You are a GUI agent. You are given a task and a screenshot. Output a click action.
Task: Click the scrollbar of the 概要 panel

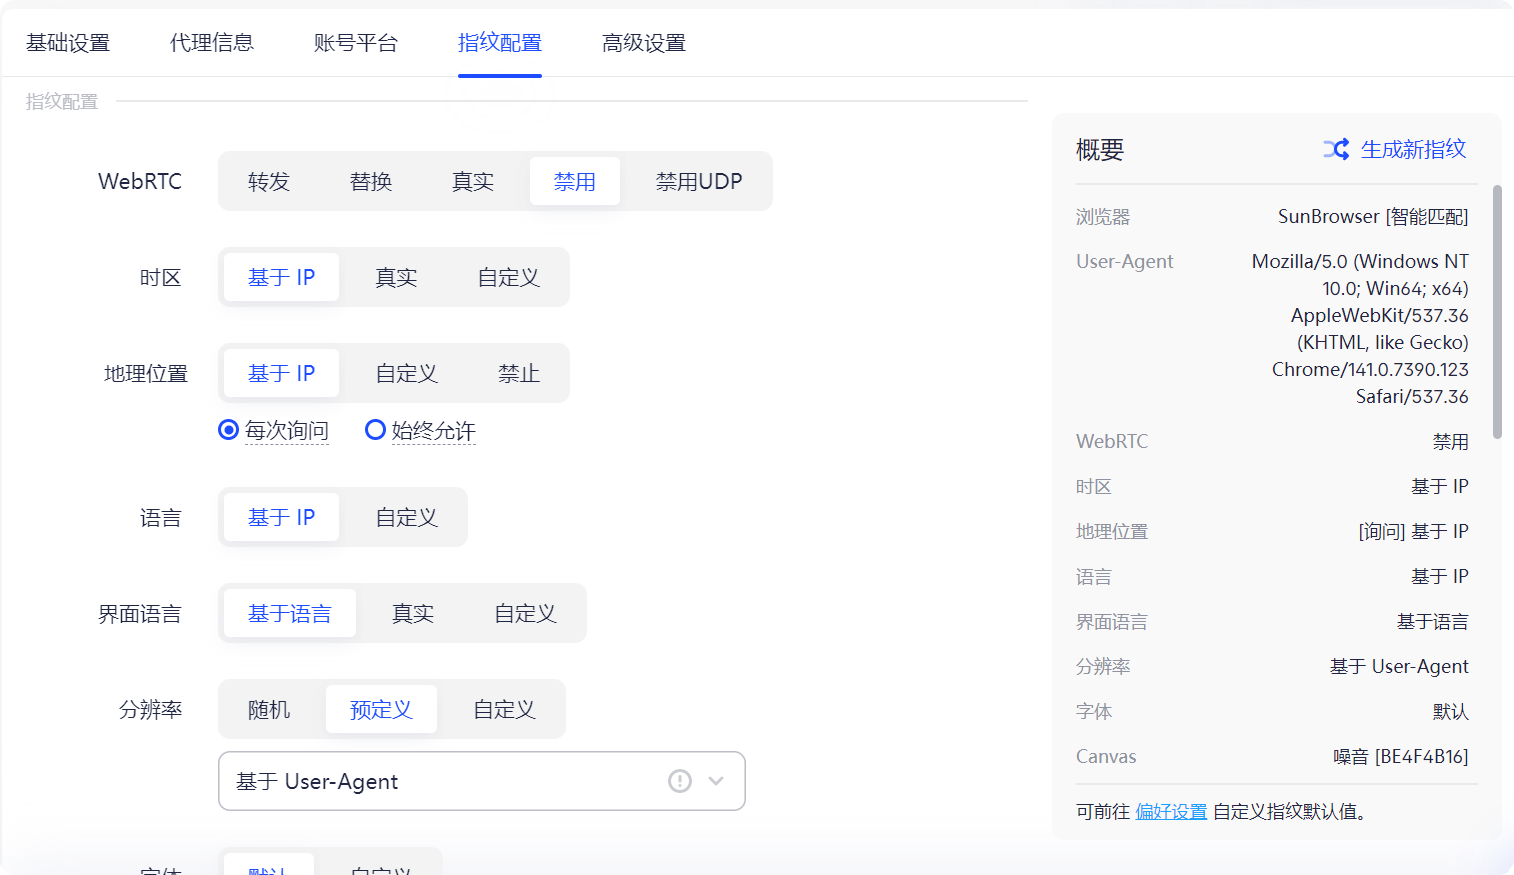pyautogui.click(x=1498, y=310)
